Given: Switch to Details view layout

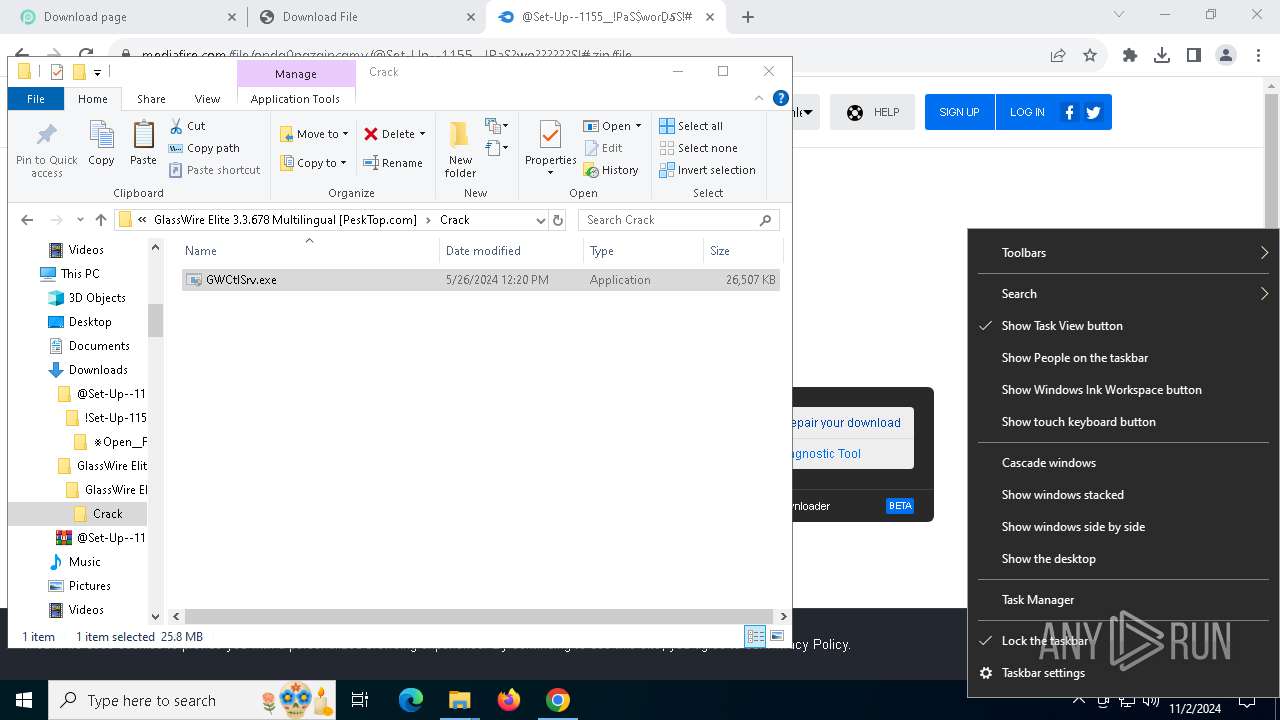Looking at the screenshot, I should tap(755, 636).
